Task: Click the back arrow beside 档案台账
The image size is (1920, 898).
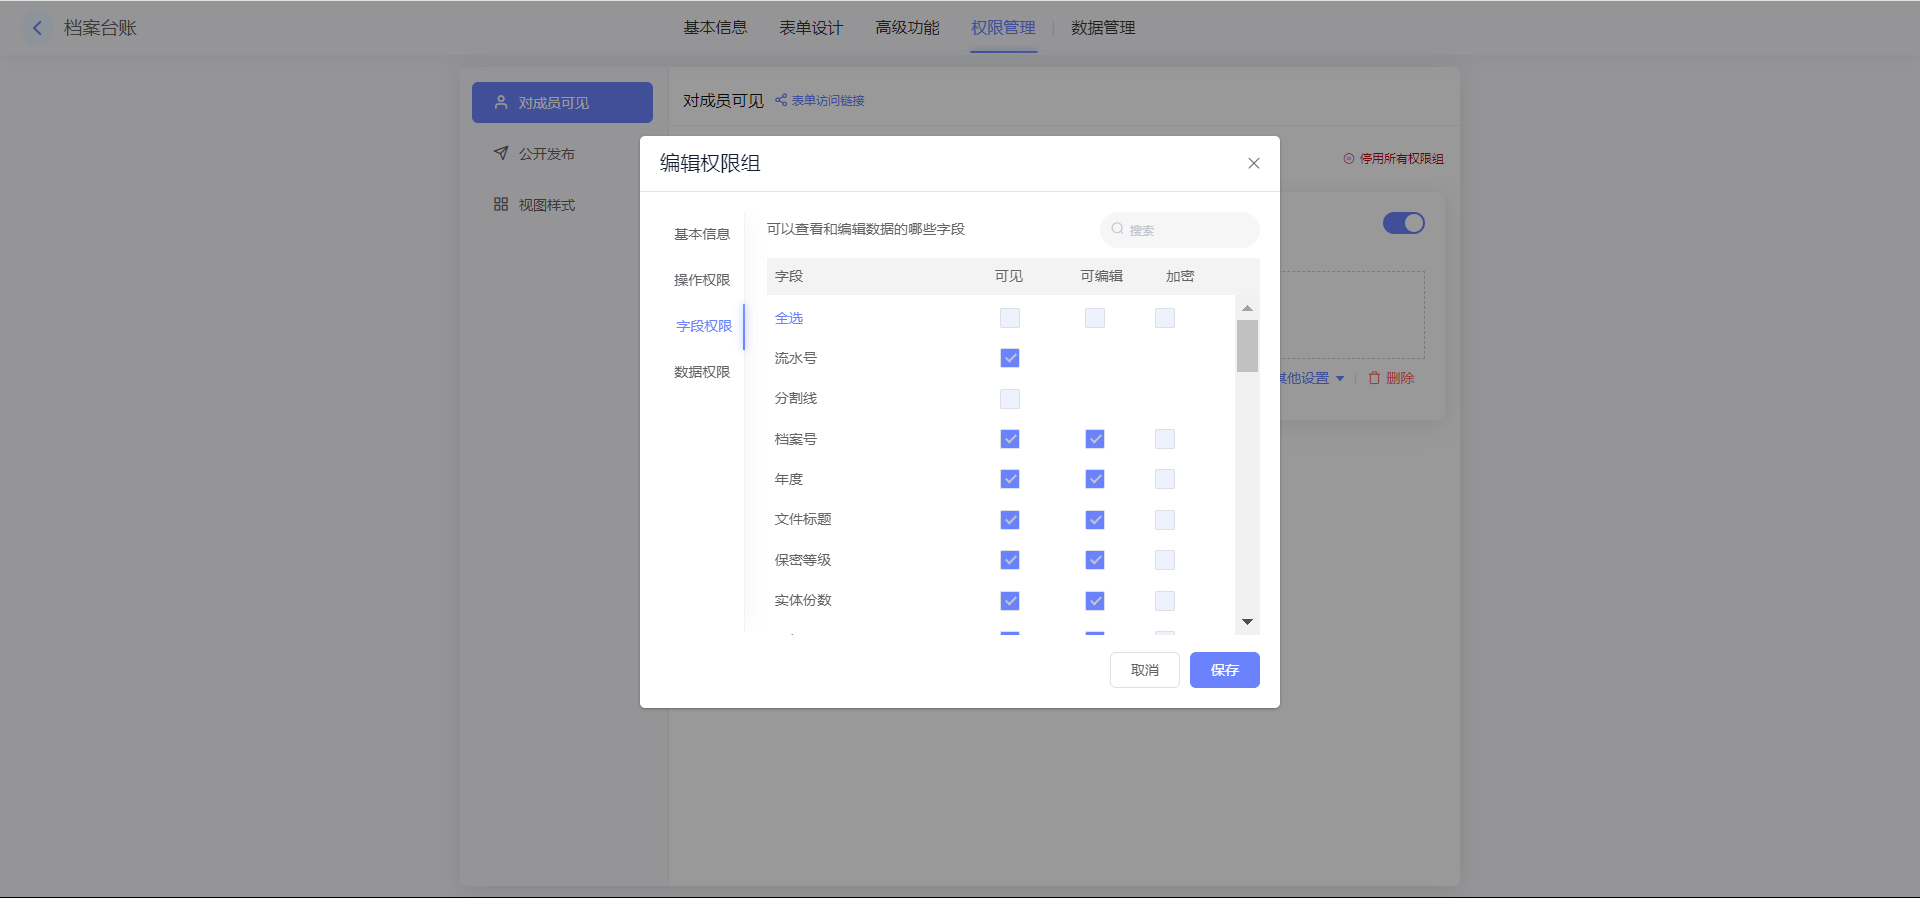Action: click(37, 28)
